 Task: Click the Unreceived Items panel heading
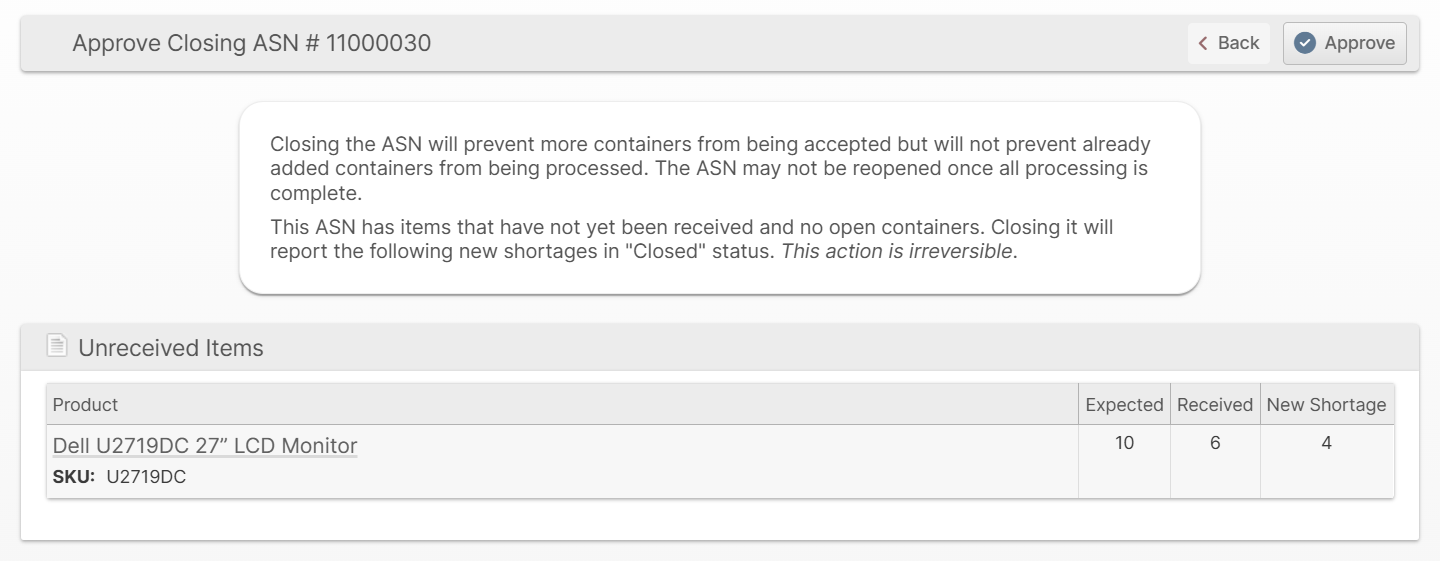171,348
